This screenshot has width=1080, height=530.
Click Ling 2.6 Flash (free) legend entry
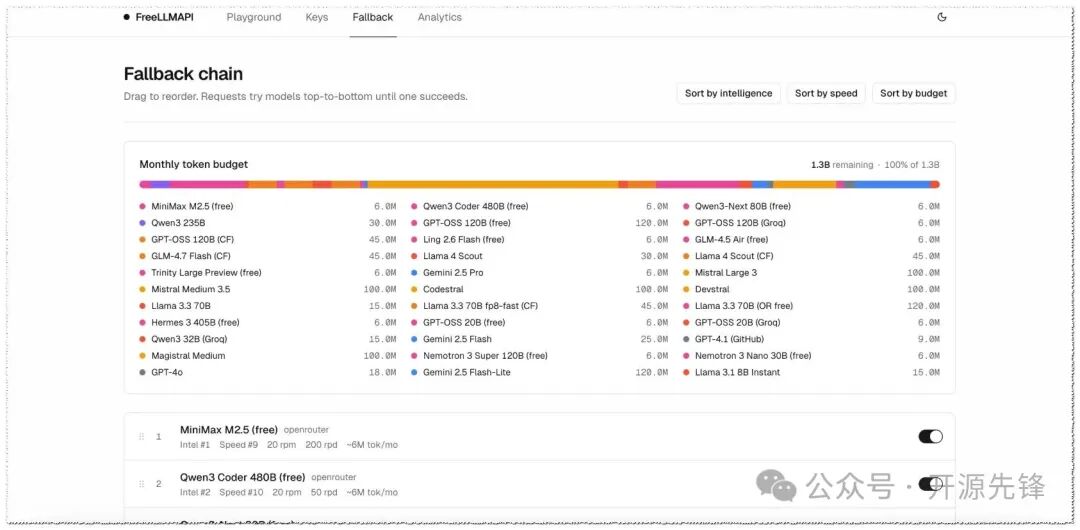pos(464,239)
